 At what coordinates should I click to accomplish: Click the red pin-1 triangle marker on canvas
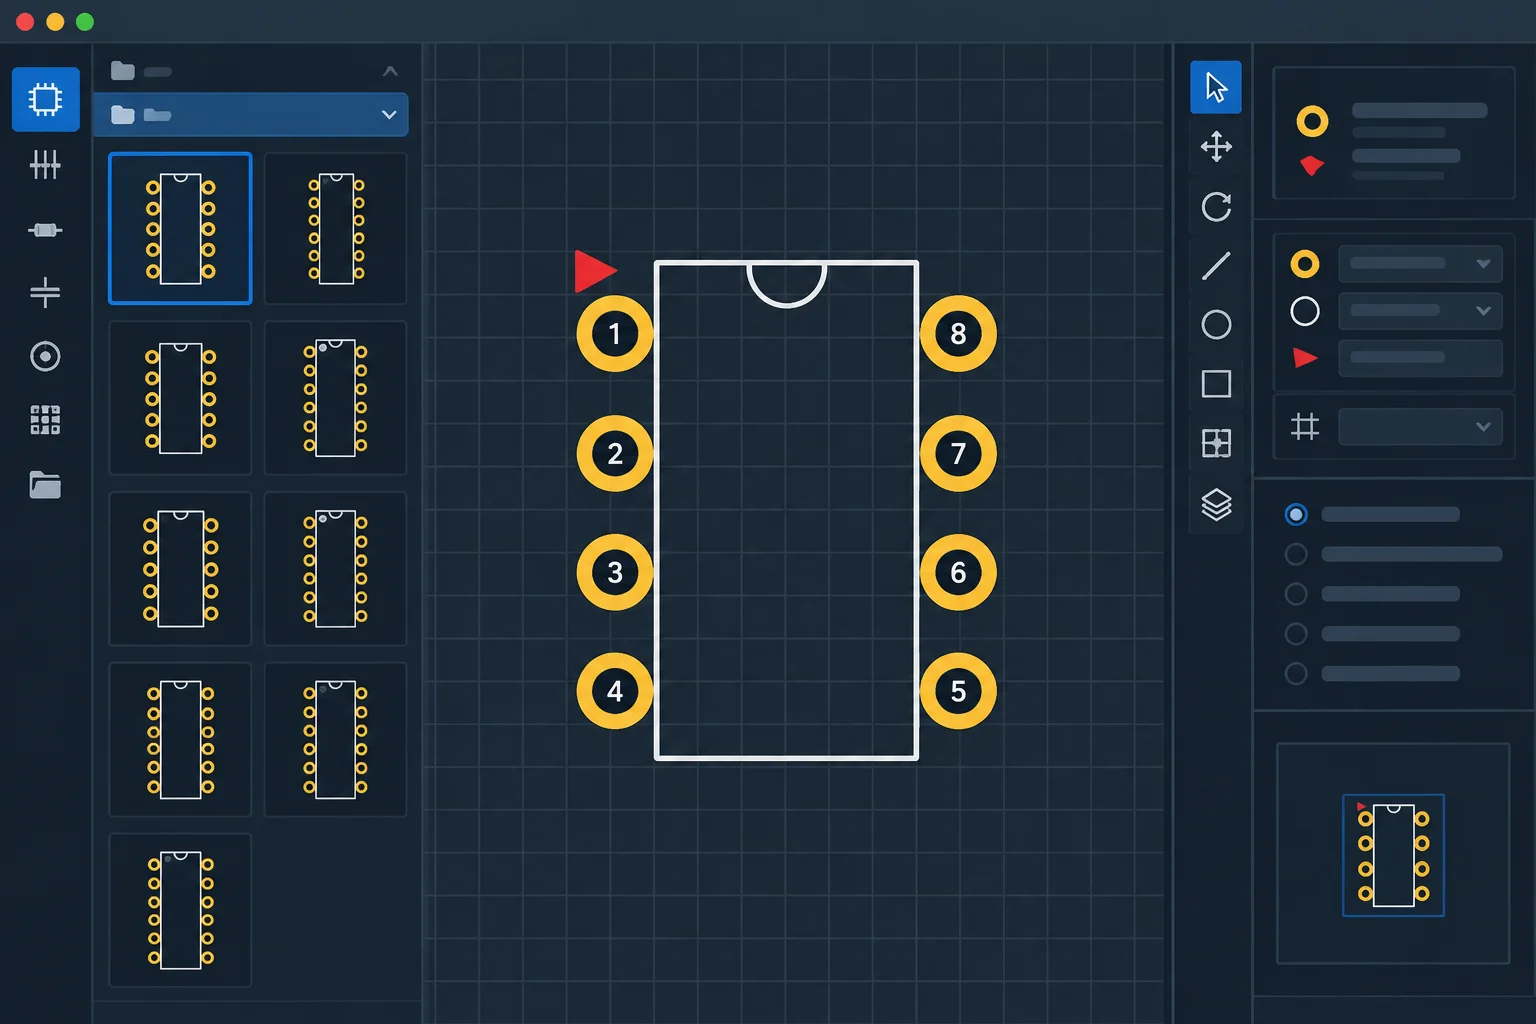(594, 271)
